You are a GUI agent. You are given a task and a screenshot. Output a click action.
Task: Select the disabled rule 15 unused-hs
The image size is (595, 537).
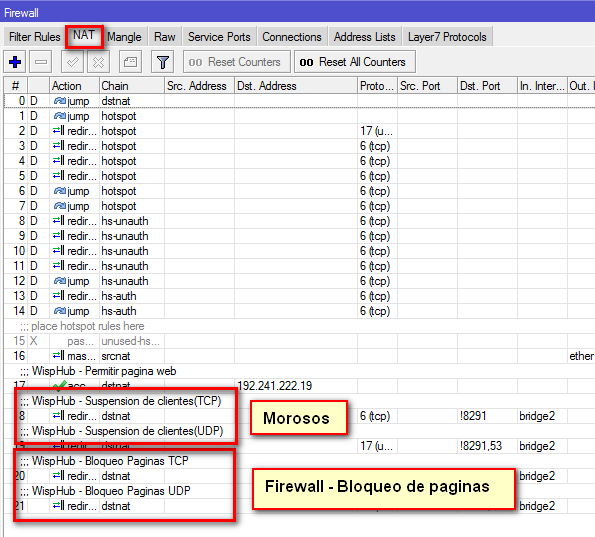(299, 341)
